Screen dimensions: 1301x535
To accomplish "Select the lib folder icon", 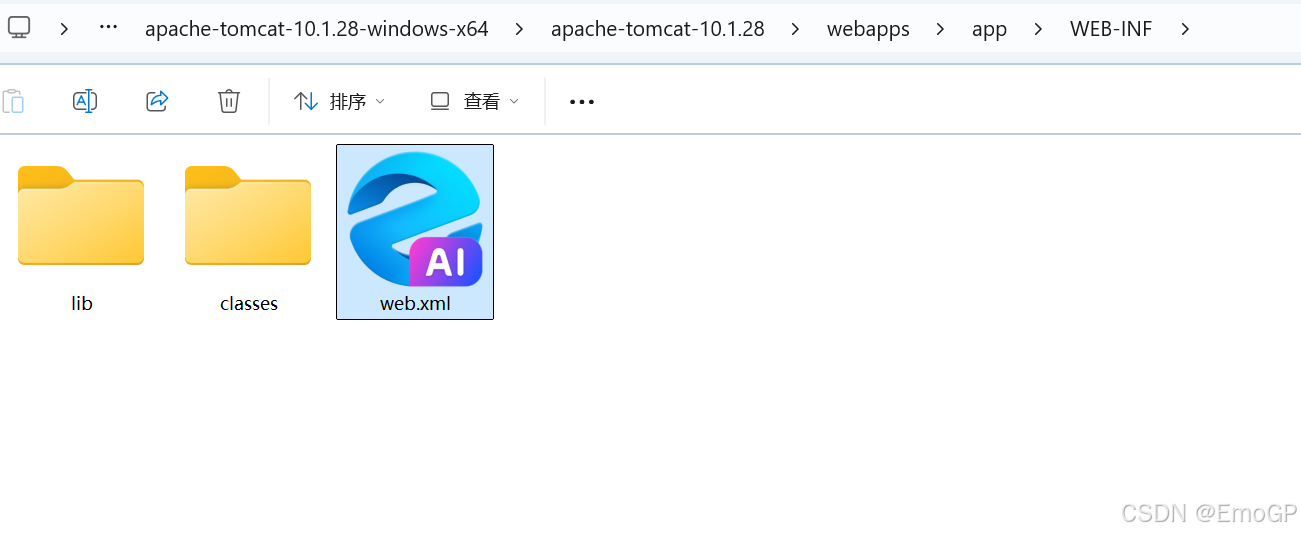I will pyautogui.click(x=81, y=216).
